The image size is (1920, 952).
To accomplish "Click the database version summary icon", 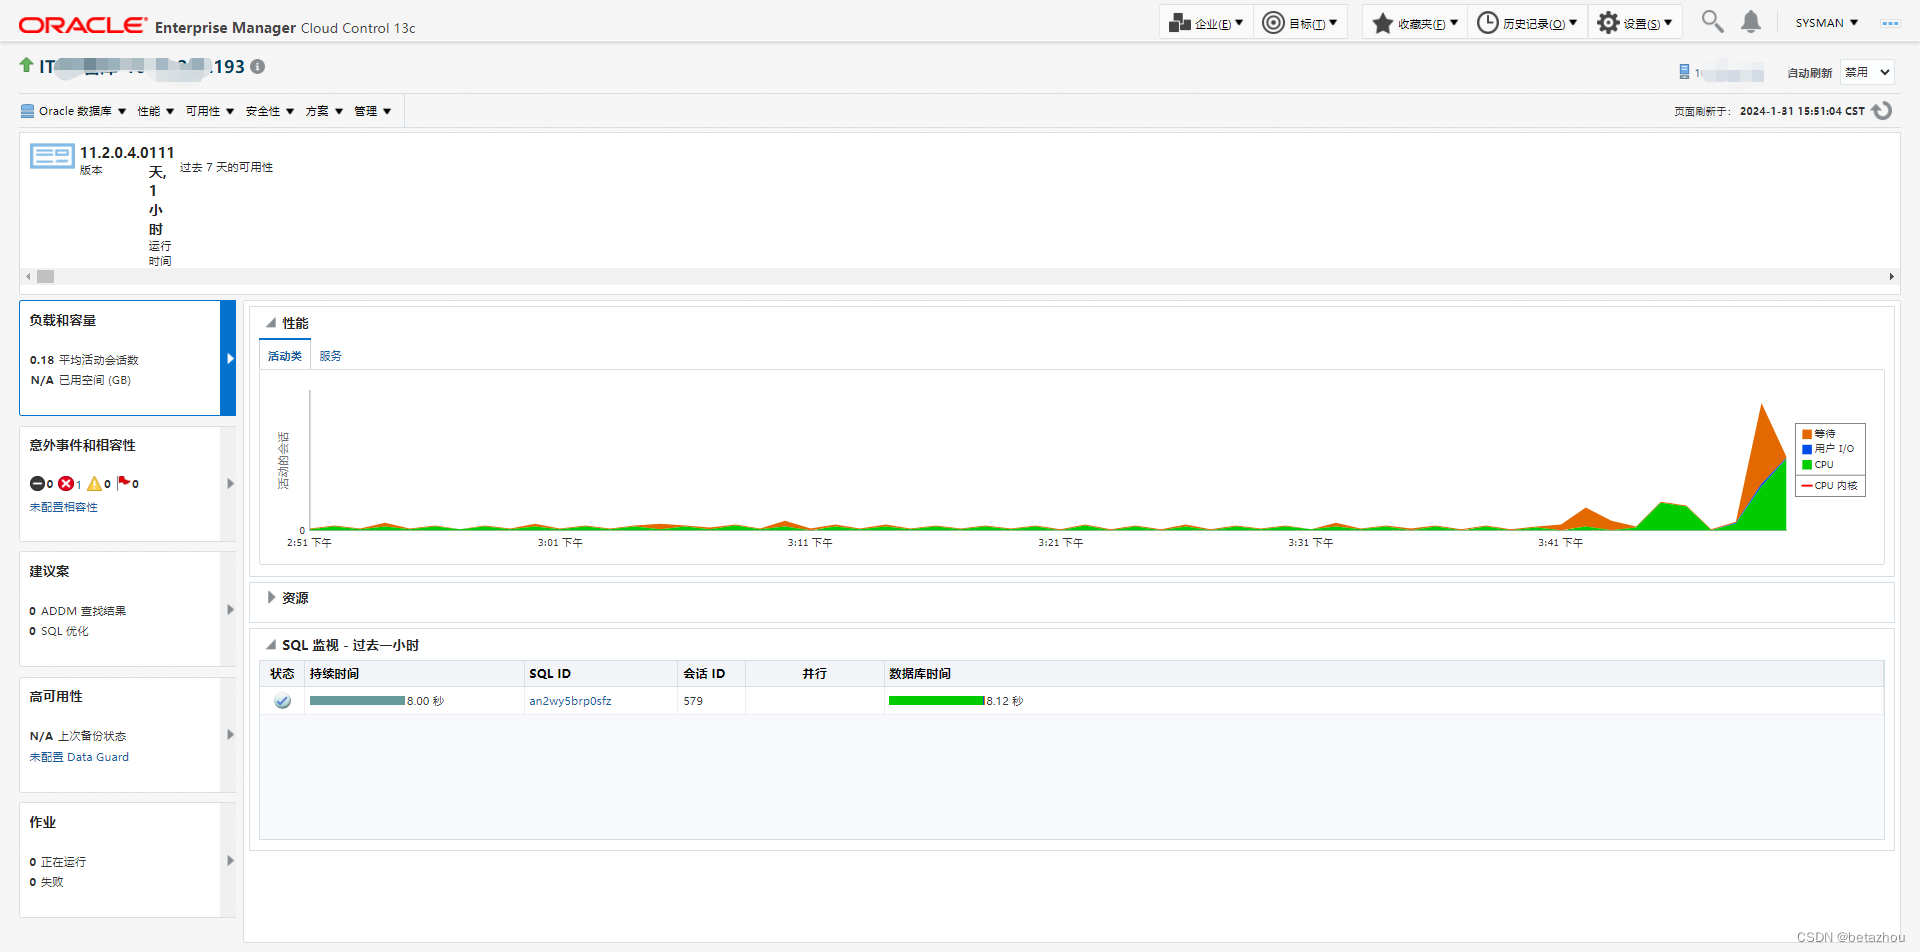I will [52, 156].
